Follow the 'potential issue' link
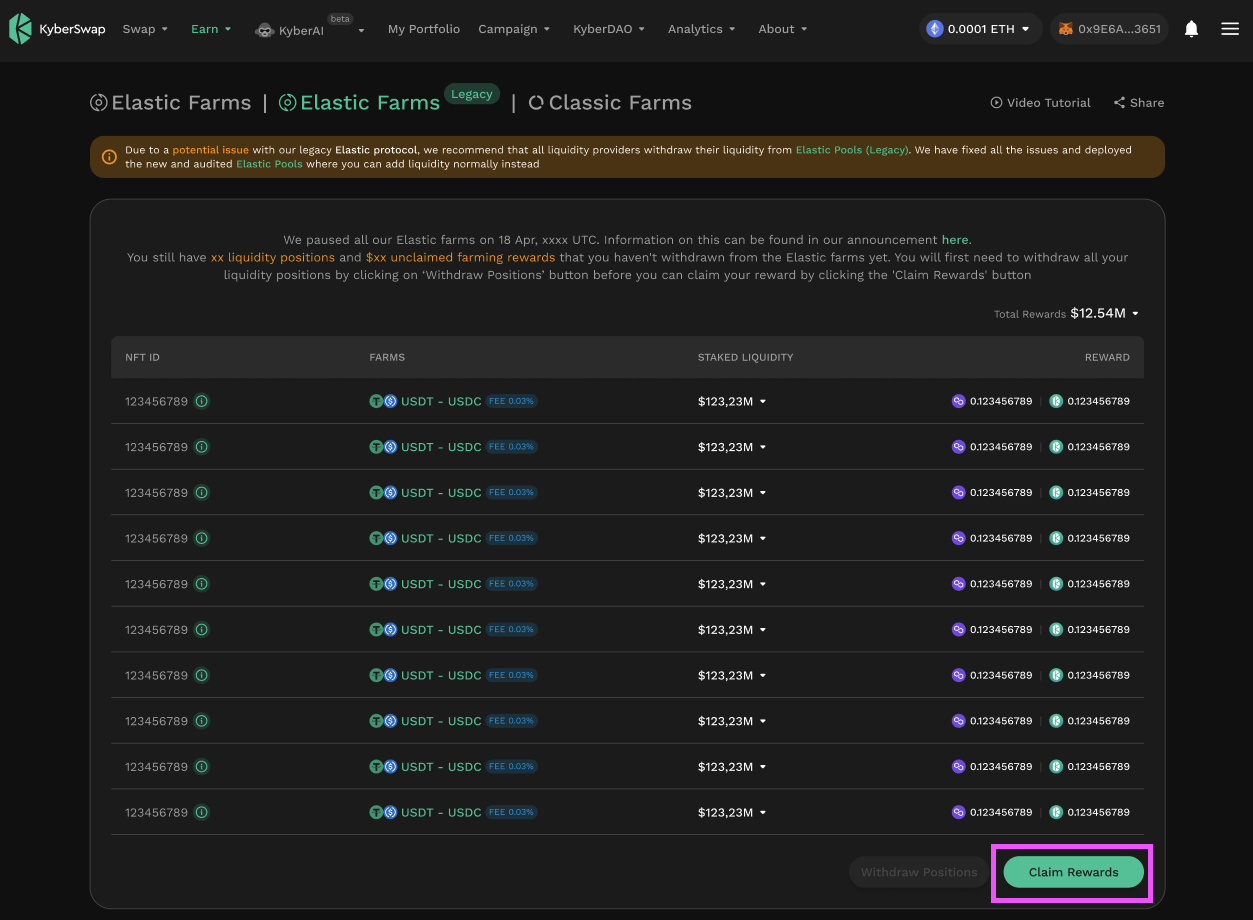This screenshot has width=1253, height=920. [x=210, y=150]
